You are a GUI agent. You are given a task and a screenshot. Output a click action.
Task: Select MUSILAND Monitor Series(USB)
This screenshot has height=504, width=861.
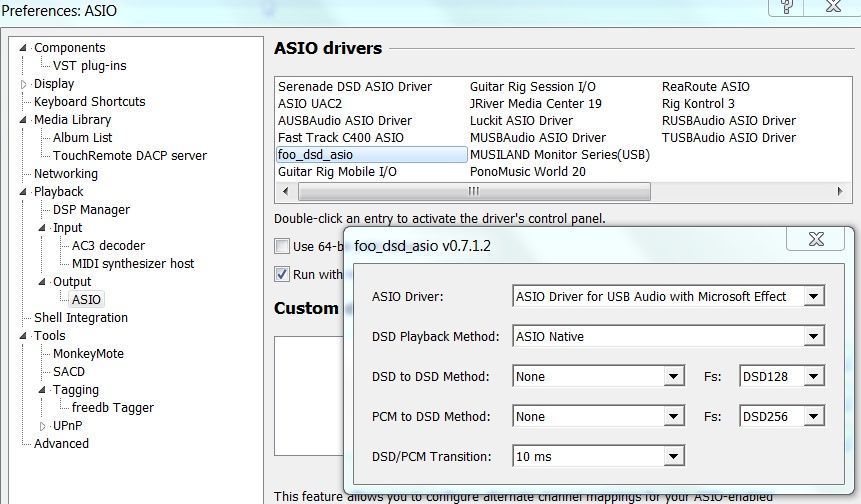coord(560,155)
